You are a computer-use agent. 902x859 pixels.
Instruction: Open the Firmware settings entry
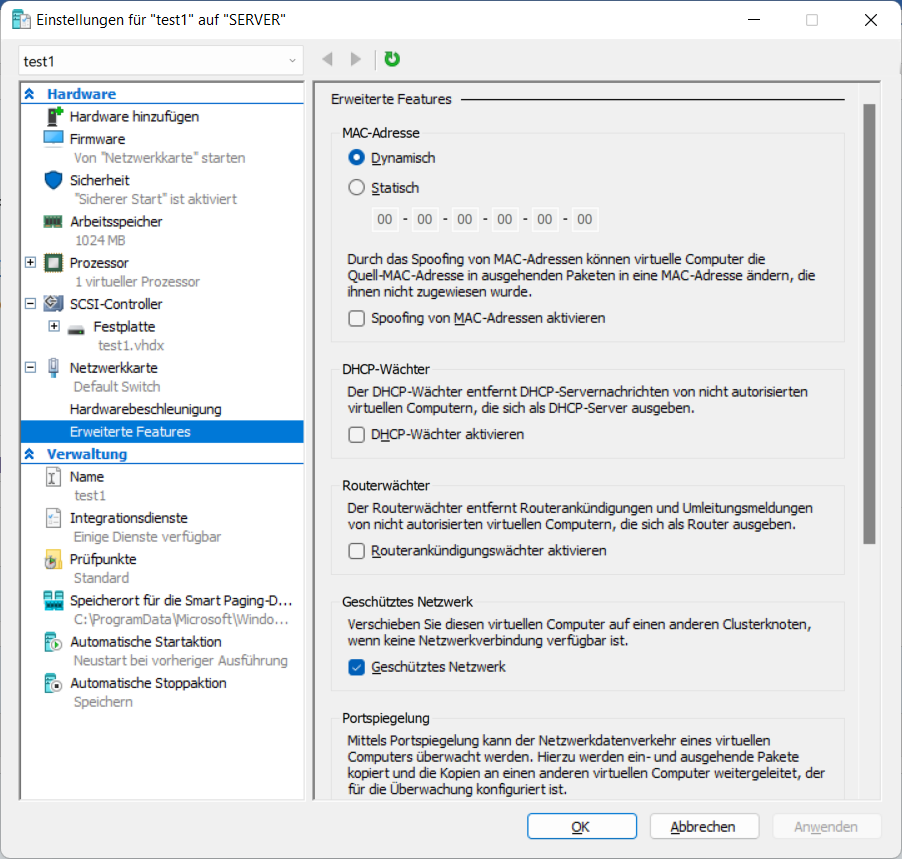coord(97,139)
